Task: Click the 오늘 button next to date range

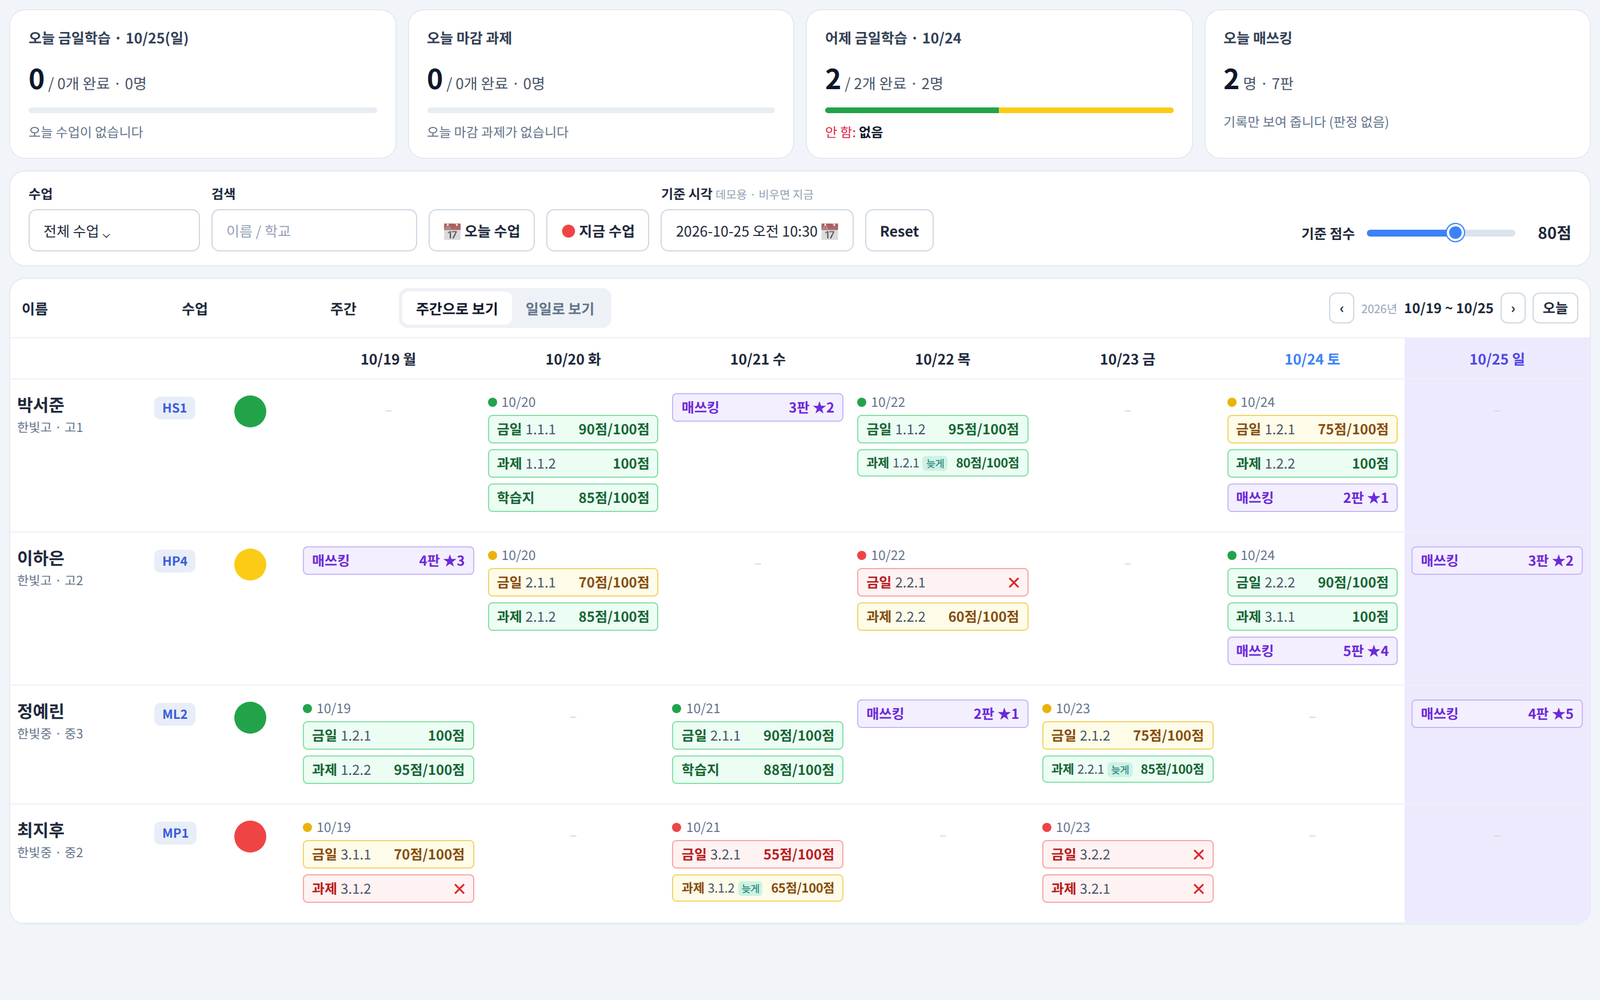Action: click(1555, 308)
